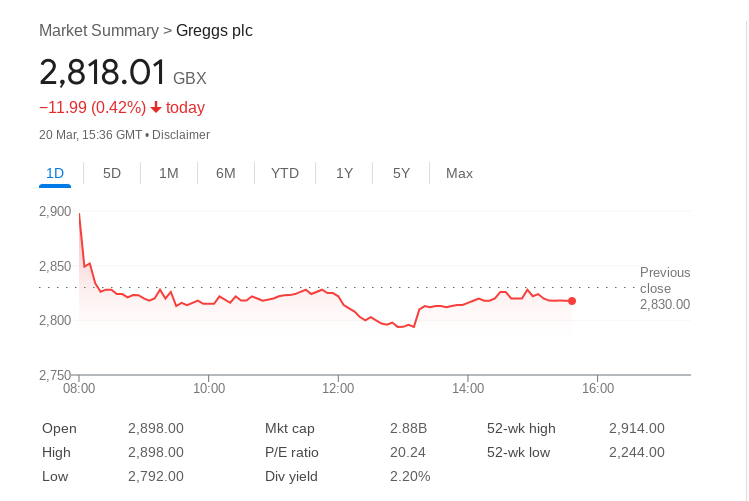The height and width of the screenshot is (501, 749).
Task: Select the 1M chart range tab
Action: 169,173
